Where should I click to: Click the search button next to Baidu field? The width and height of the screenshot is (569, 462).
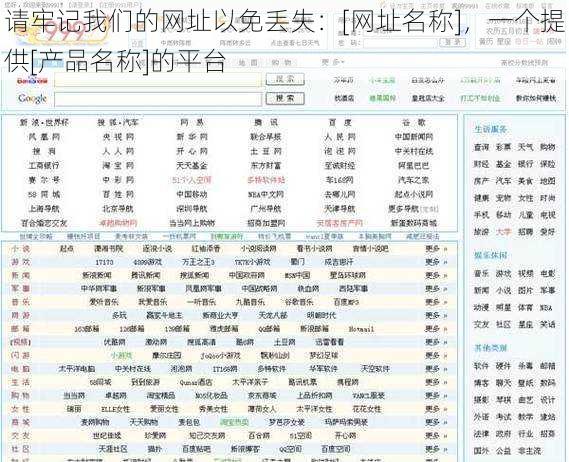[285, 79]
